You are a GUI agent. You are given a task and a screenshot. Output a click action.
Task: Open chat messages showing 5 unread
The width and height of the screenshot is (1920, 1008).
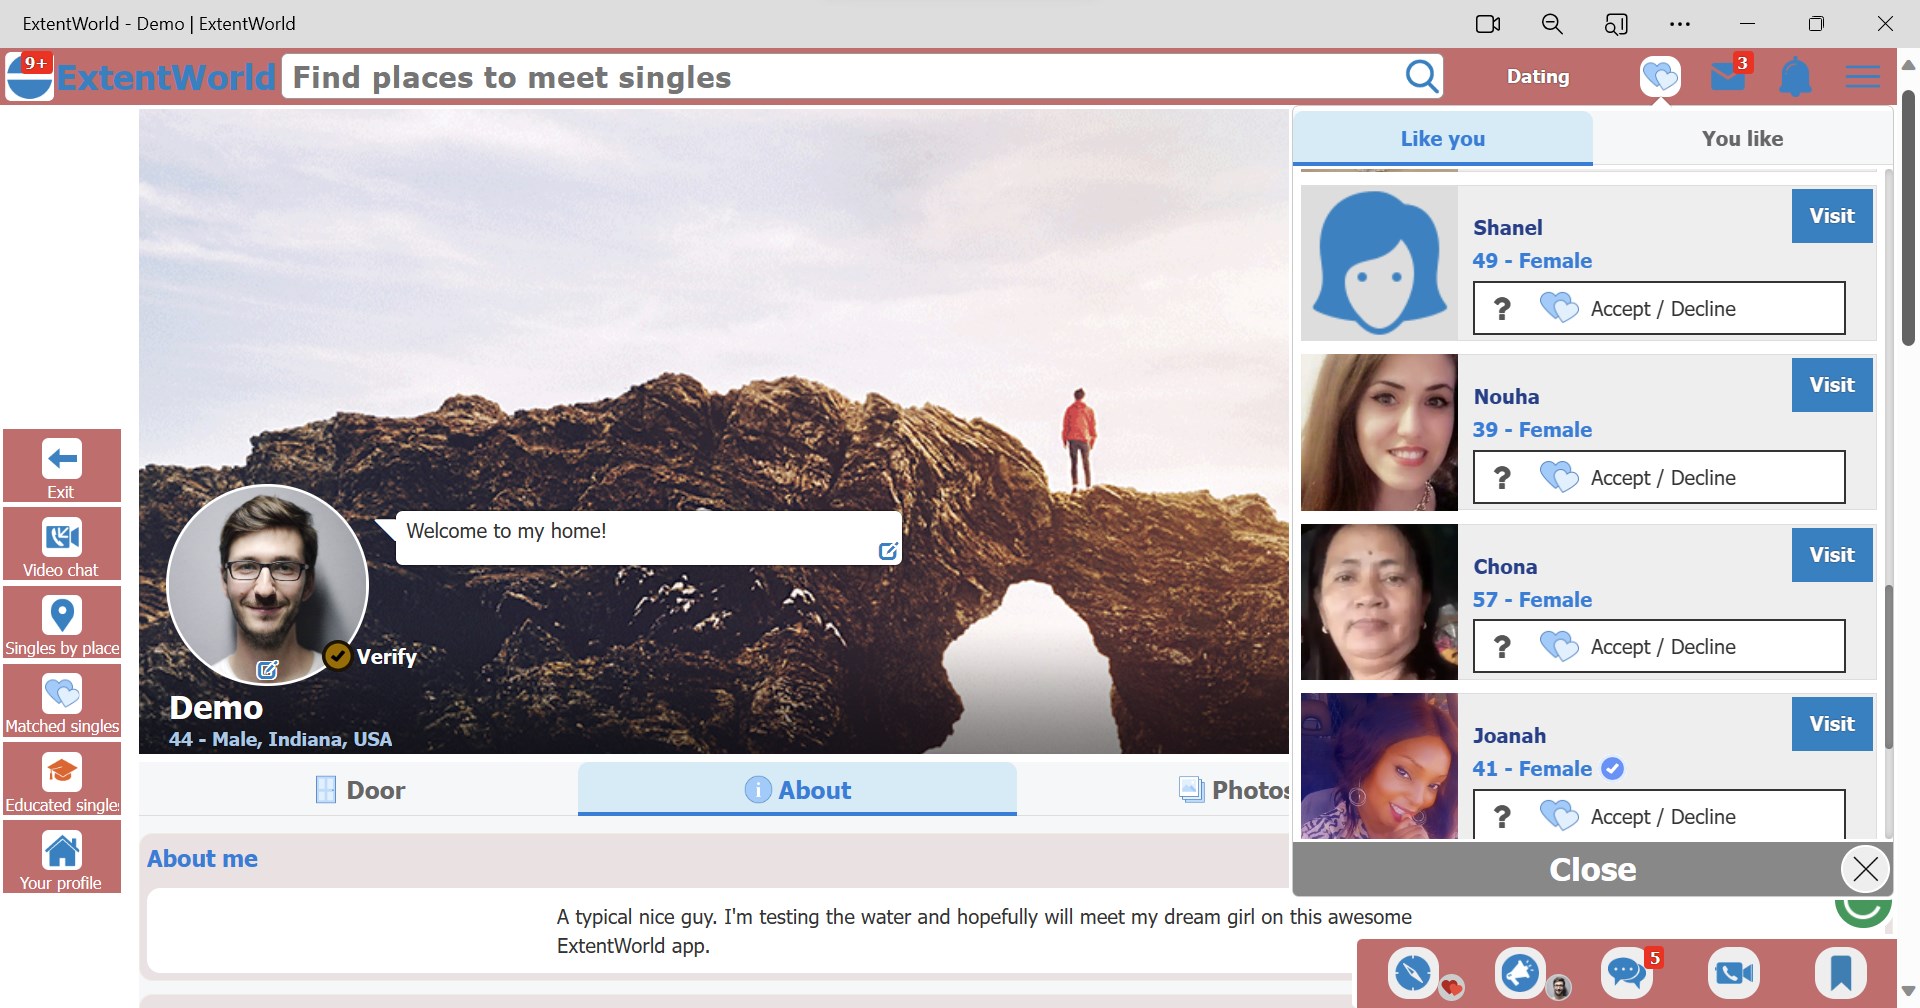pyautogui.click(x=1626, y=971)
